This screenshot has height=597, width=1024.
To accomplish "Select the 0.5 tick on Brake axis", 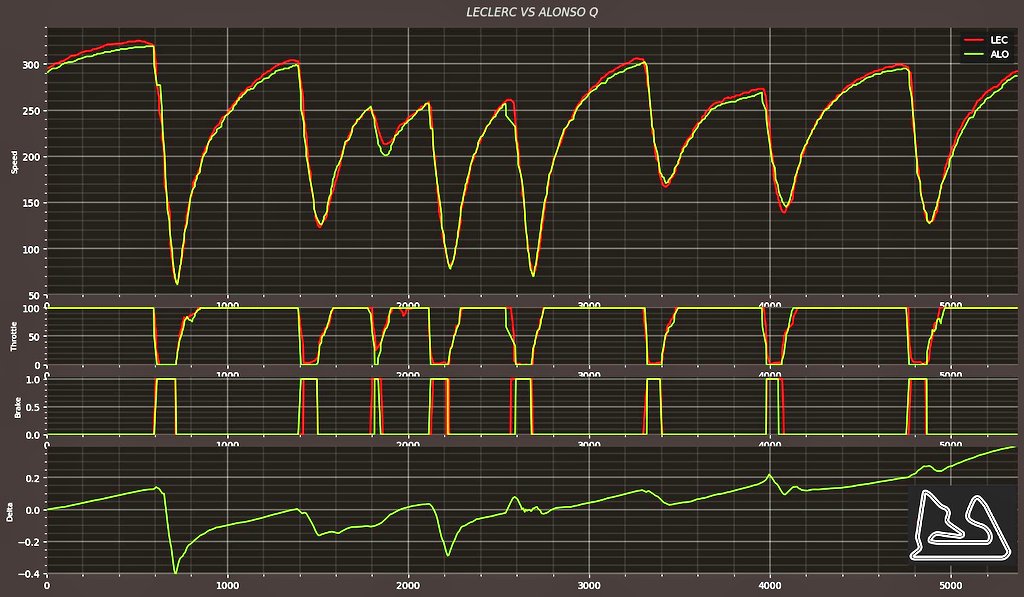I will [x=33, y=407].
